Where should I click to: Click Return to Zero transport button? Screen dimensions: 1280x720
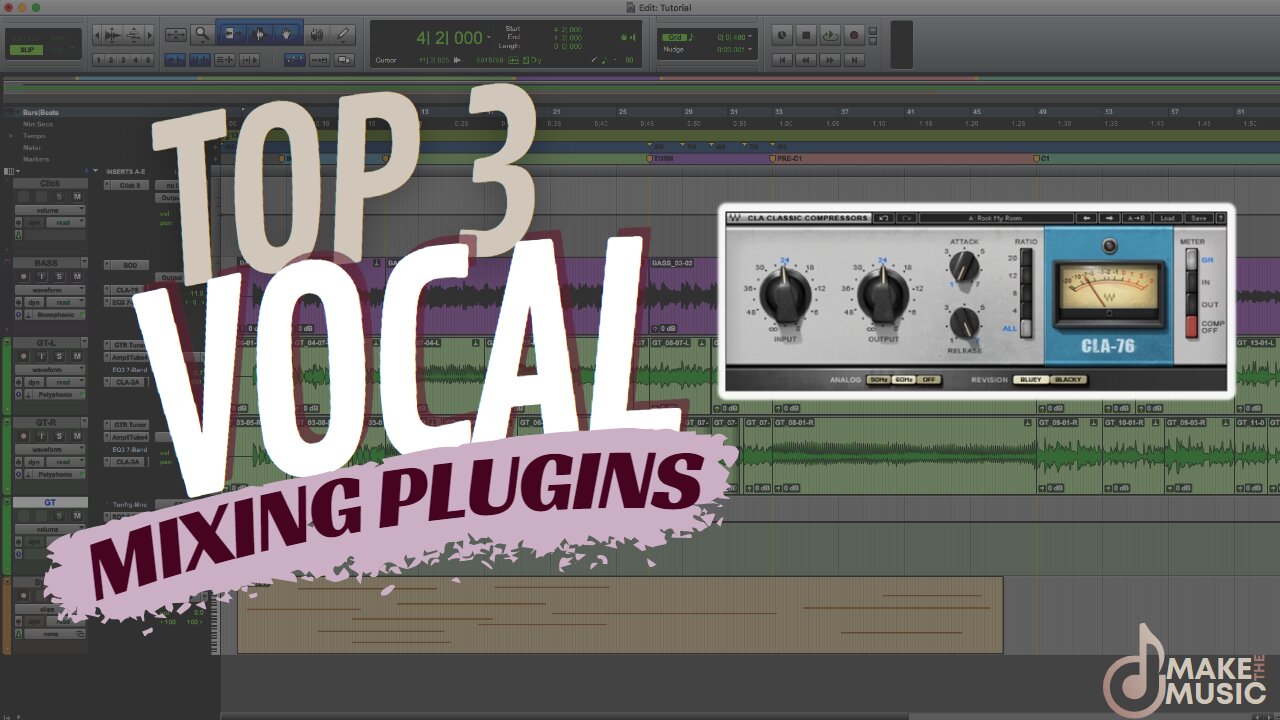tap(782, 60)
